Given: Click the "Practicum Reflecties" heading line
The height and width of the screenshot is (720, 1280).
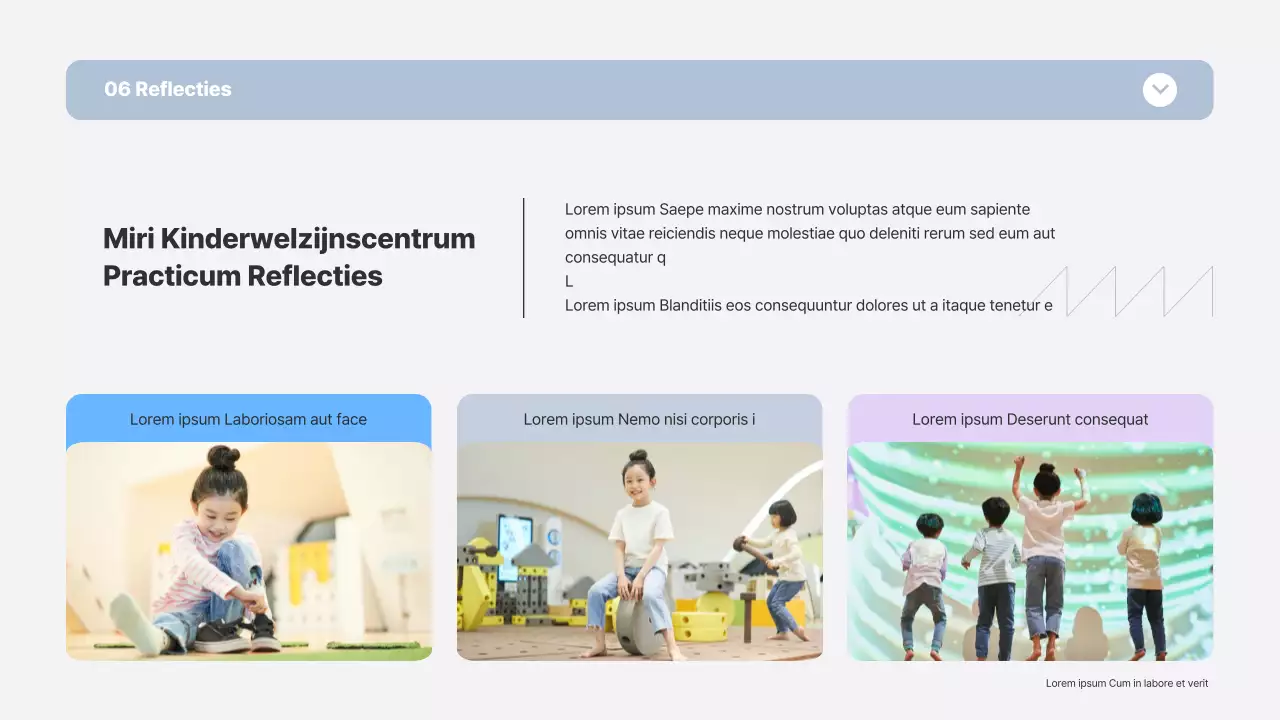Looking at the screenshot, I should pyautogui.click(x=243, y=276).
